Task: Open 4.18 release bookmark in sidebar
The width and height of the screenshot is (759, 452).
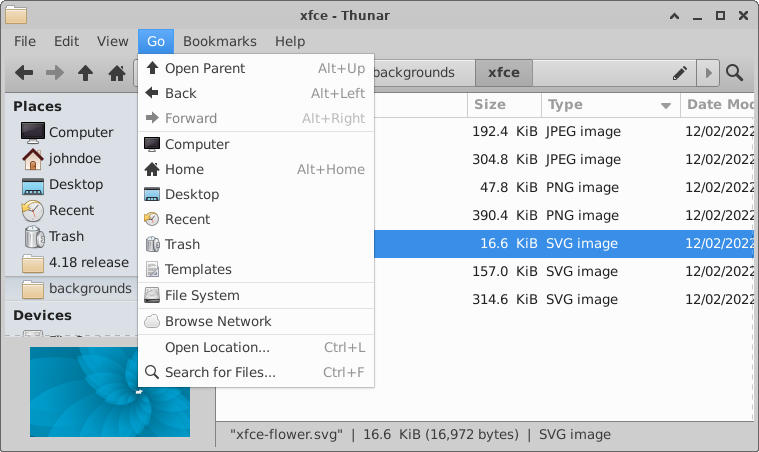Action: [x=71, y=263]
